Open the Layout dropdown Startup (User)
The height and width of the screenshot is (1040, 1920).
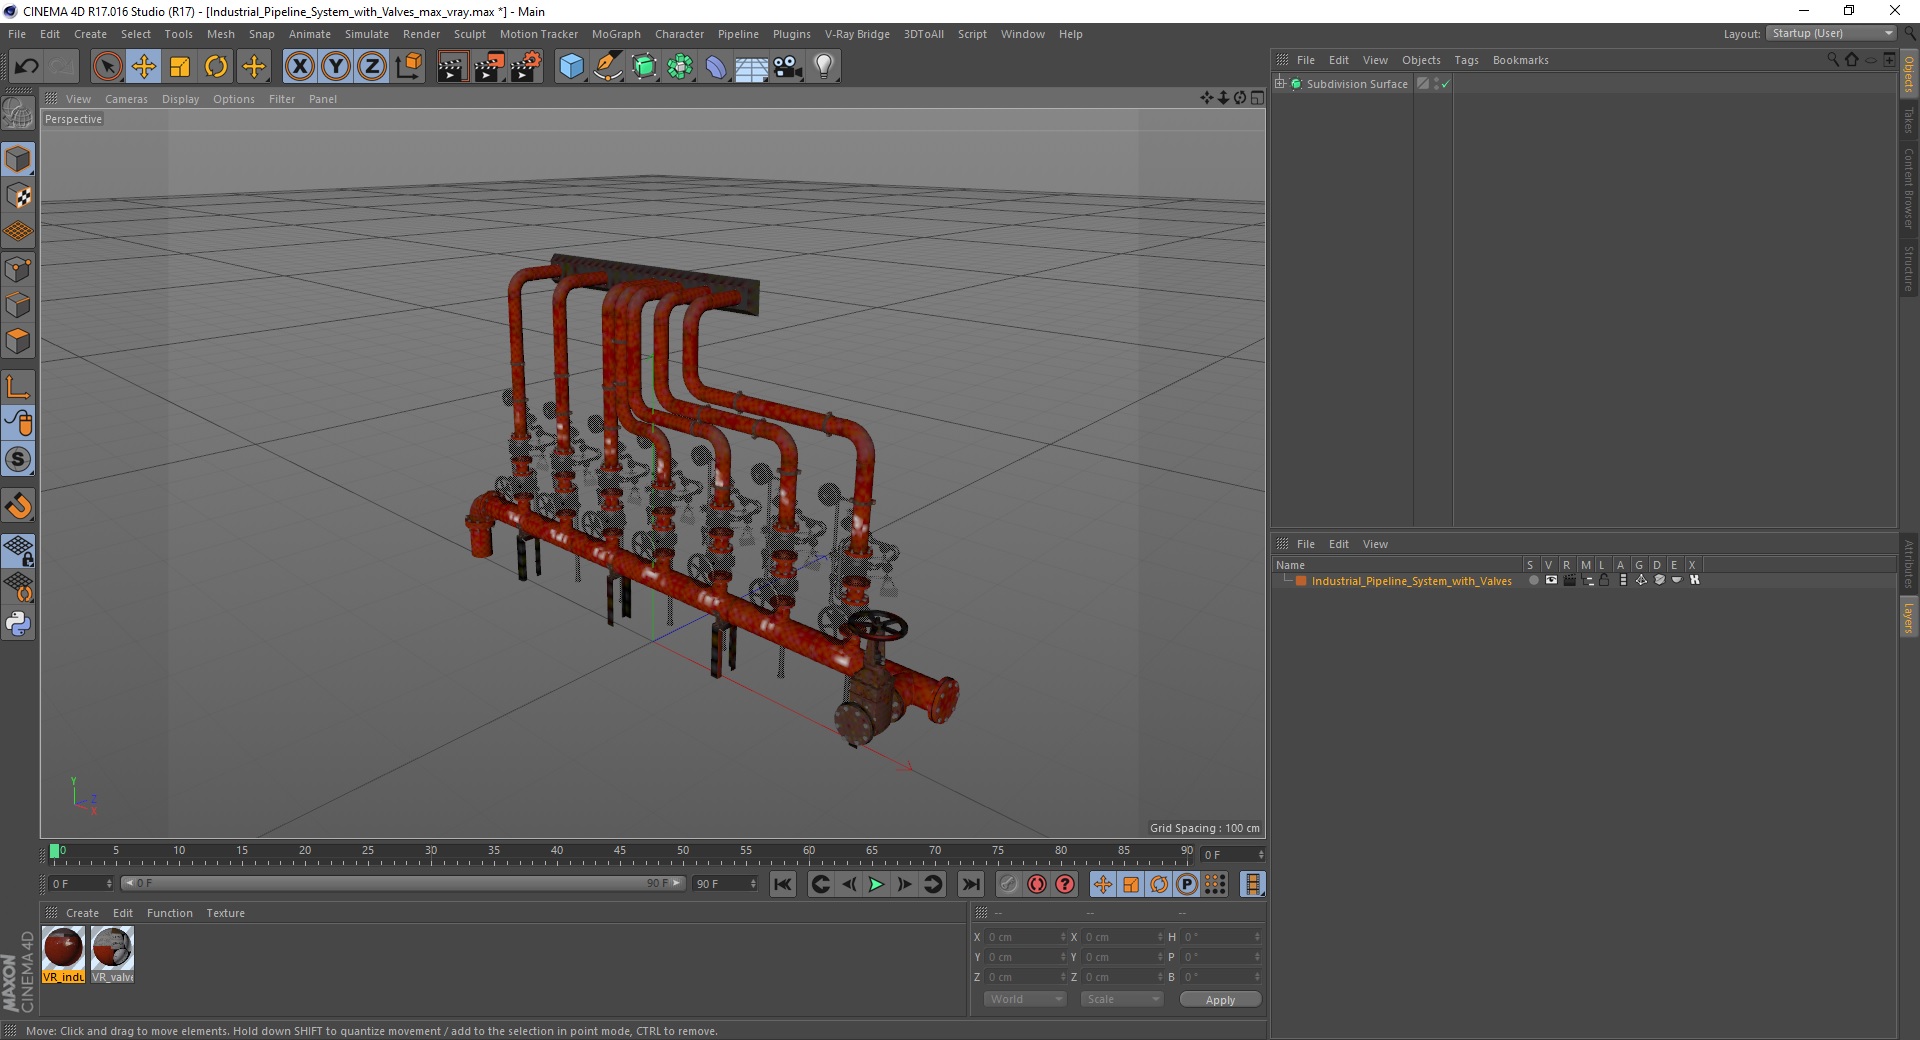coord(1832,33)
